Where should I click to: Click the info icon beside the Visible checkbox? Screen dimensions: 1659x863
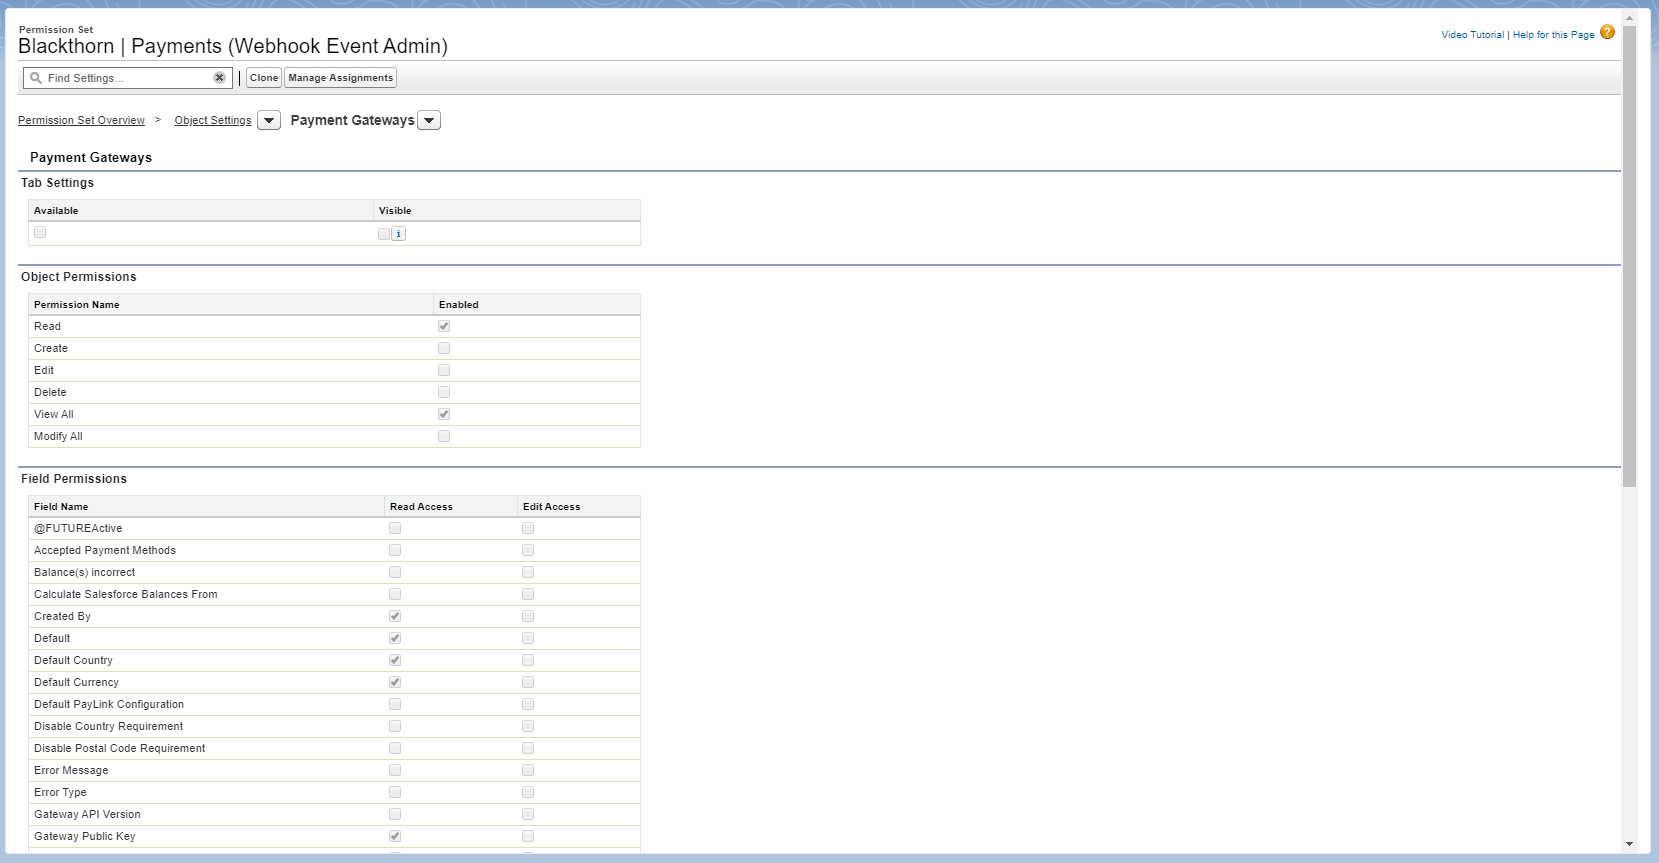point(399,234)
